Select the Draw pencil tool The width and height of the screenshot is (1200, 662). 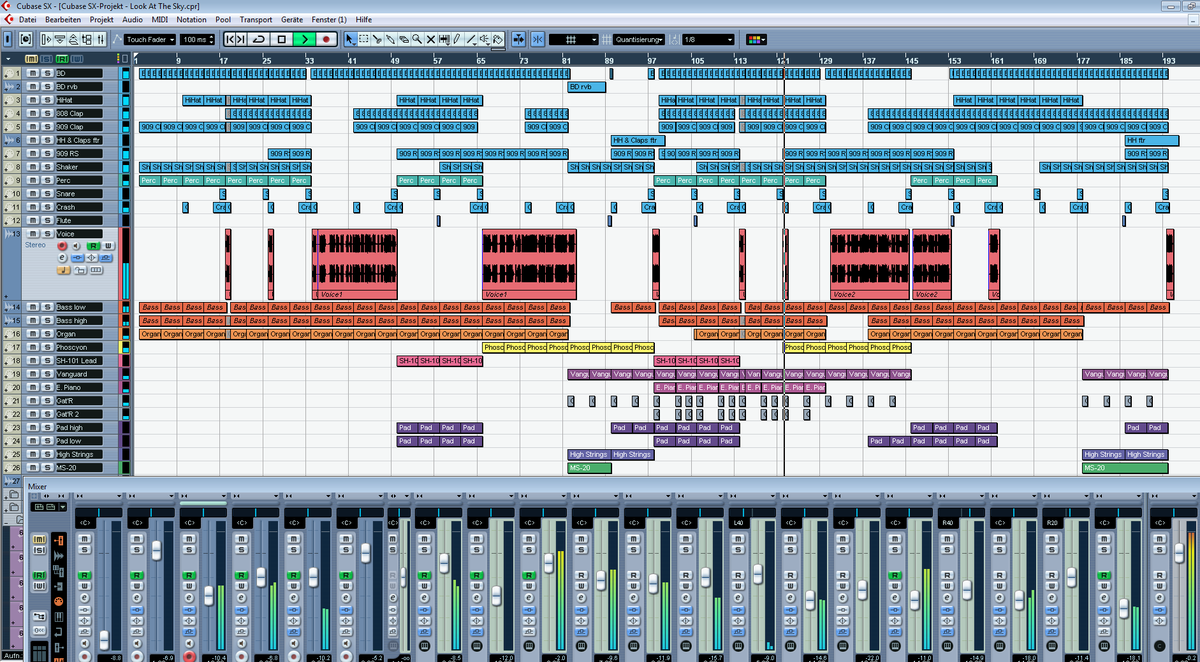coord(456,39)
